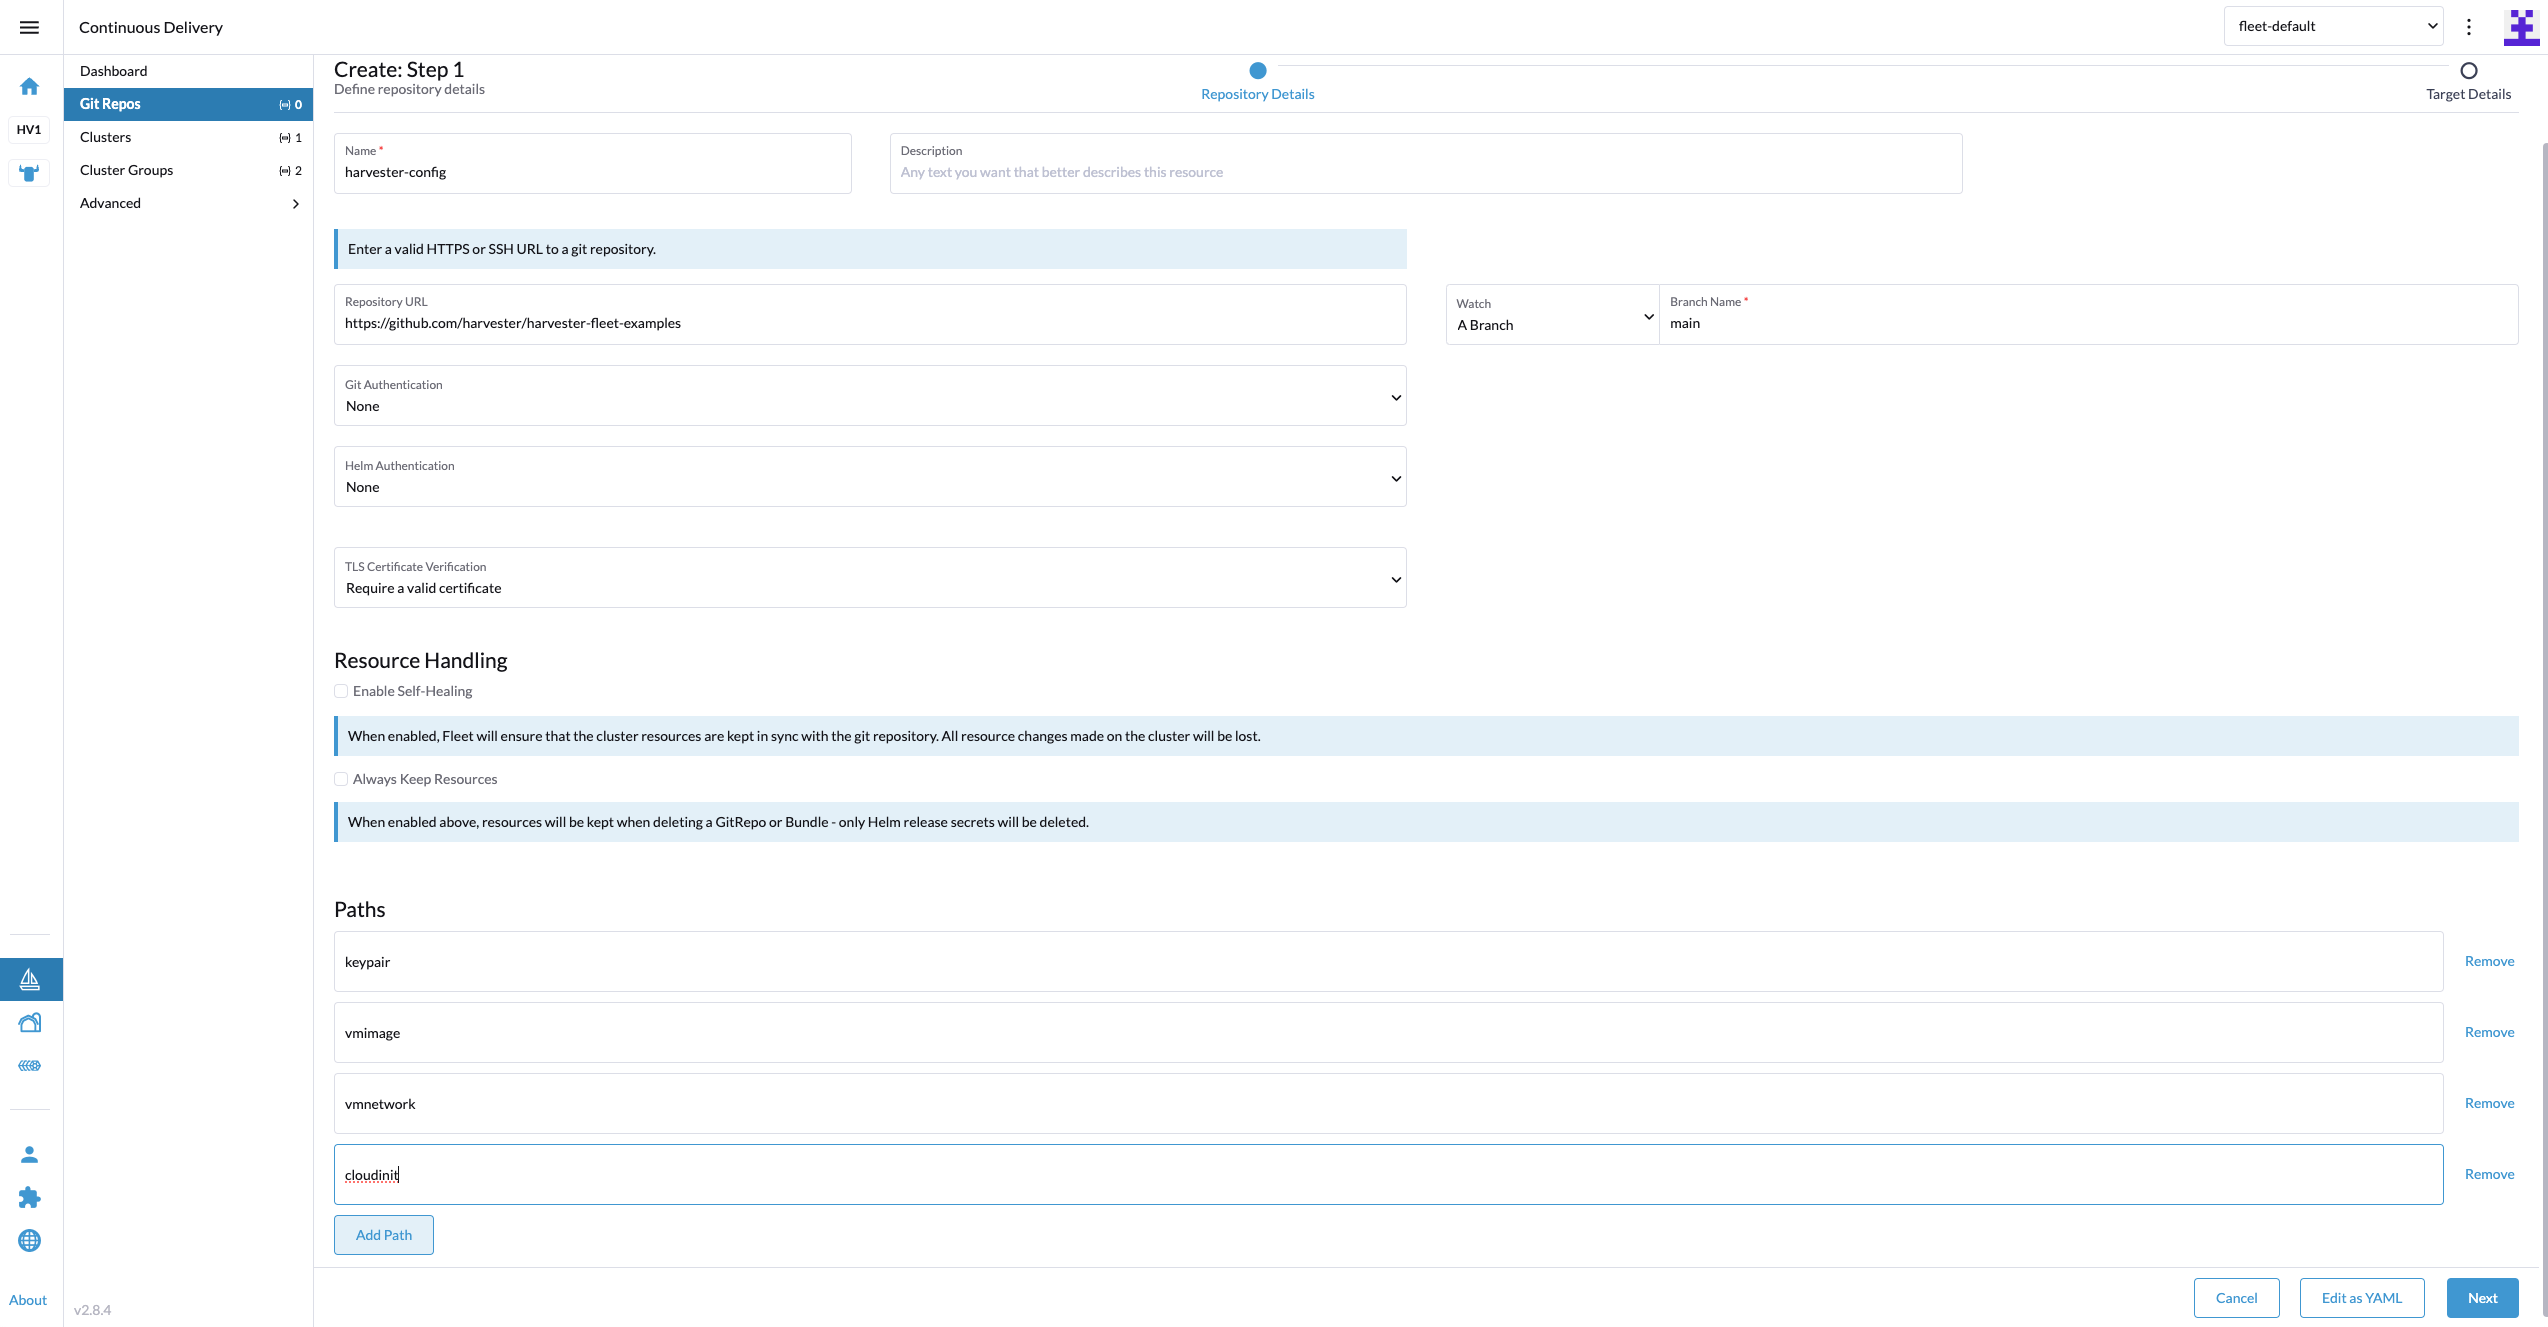
Task: Enable the Self-Healing checkbox
Action: 341,691
